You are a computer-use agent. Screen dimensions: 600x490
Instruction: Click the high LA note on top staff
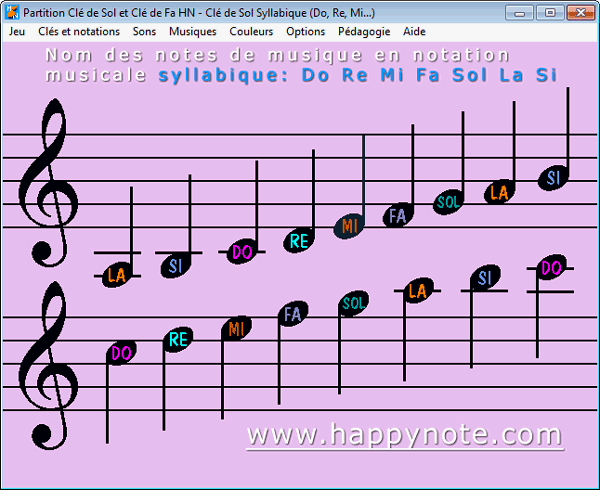[x=499, y=192]
